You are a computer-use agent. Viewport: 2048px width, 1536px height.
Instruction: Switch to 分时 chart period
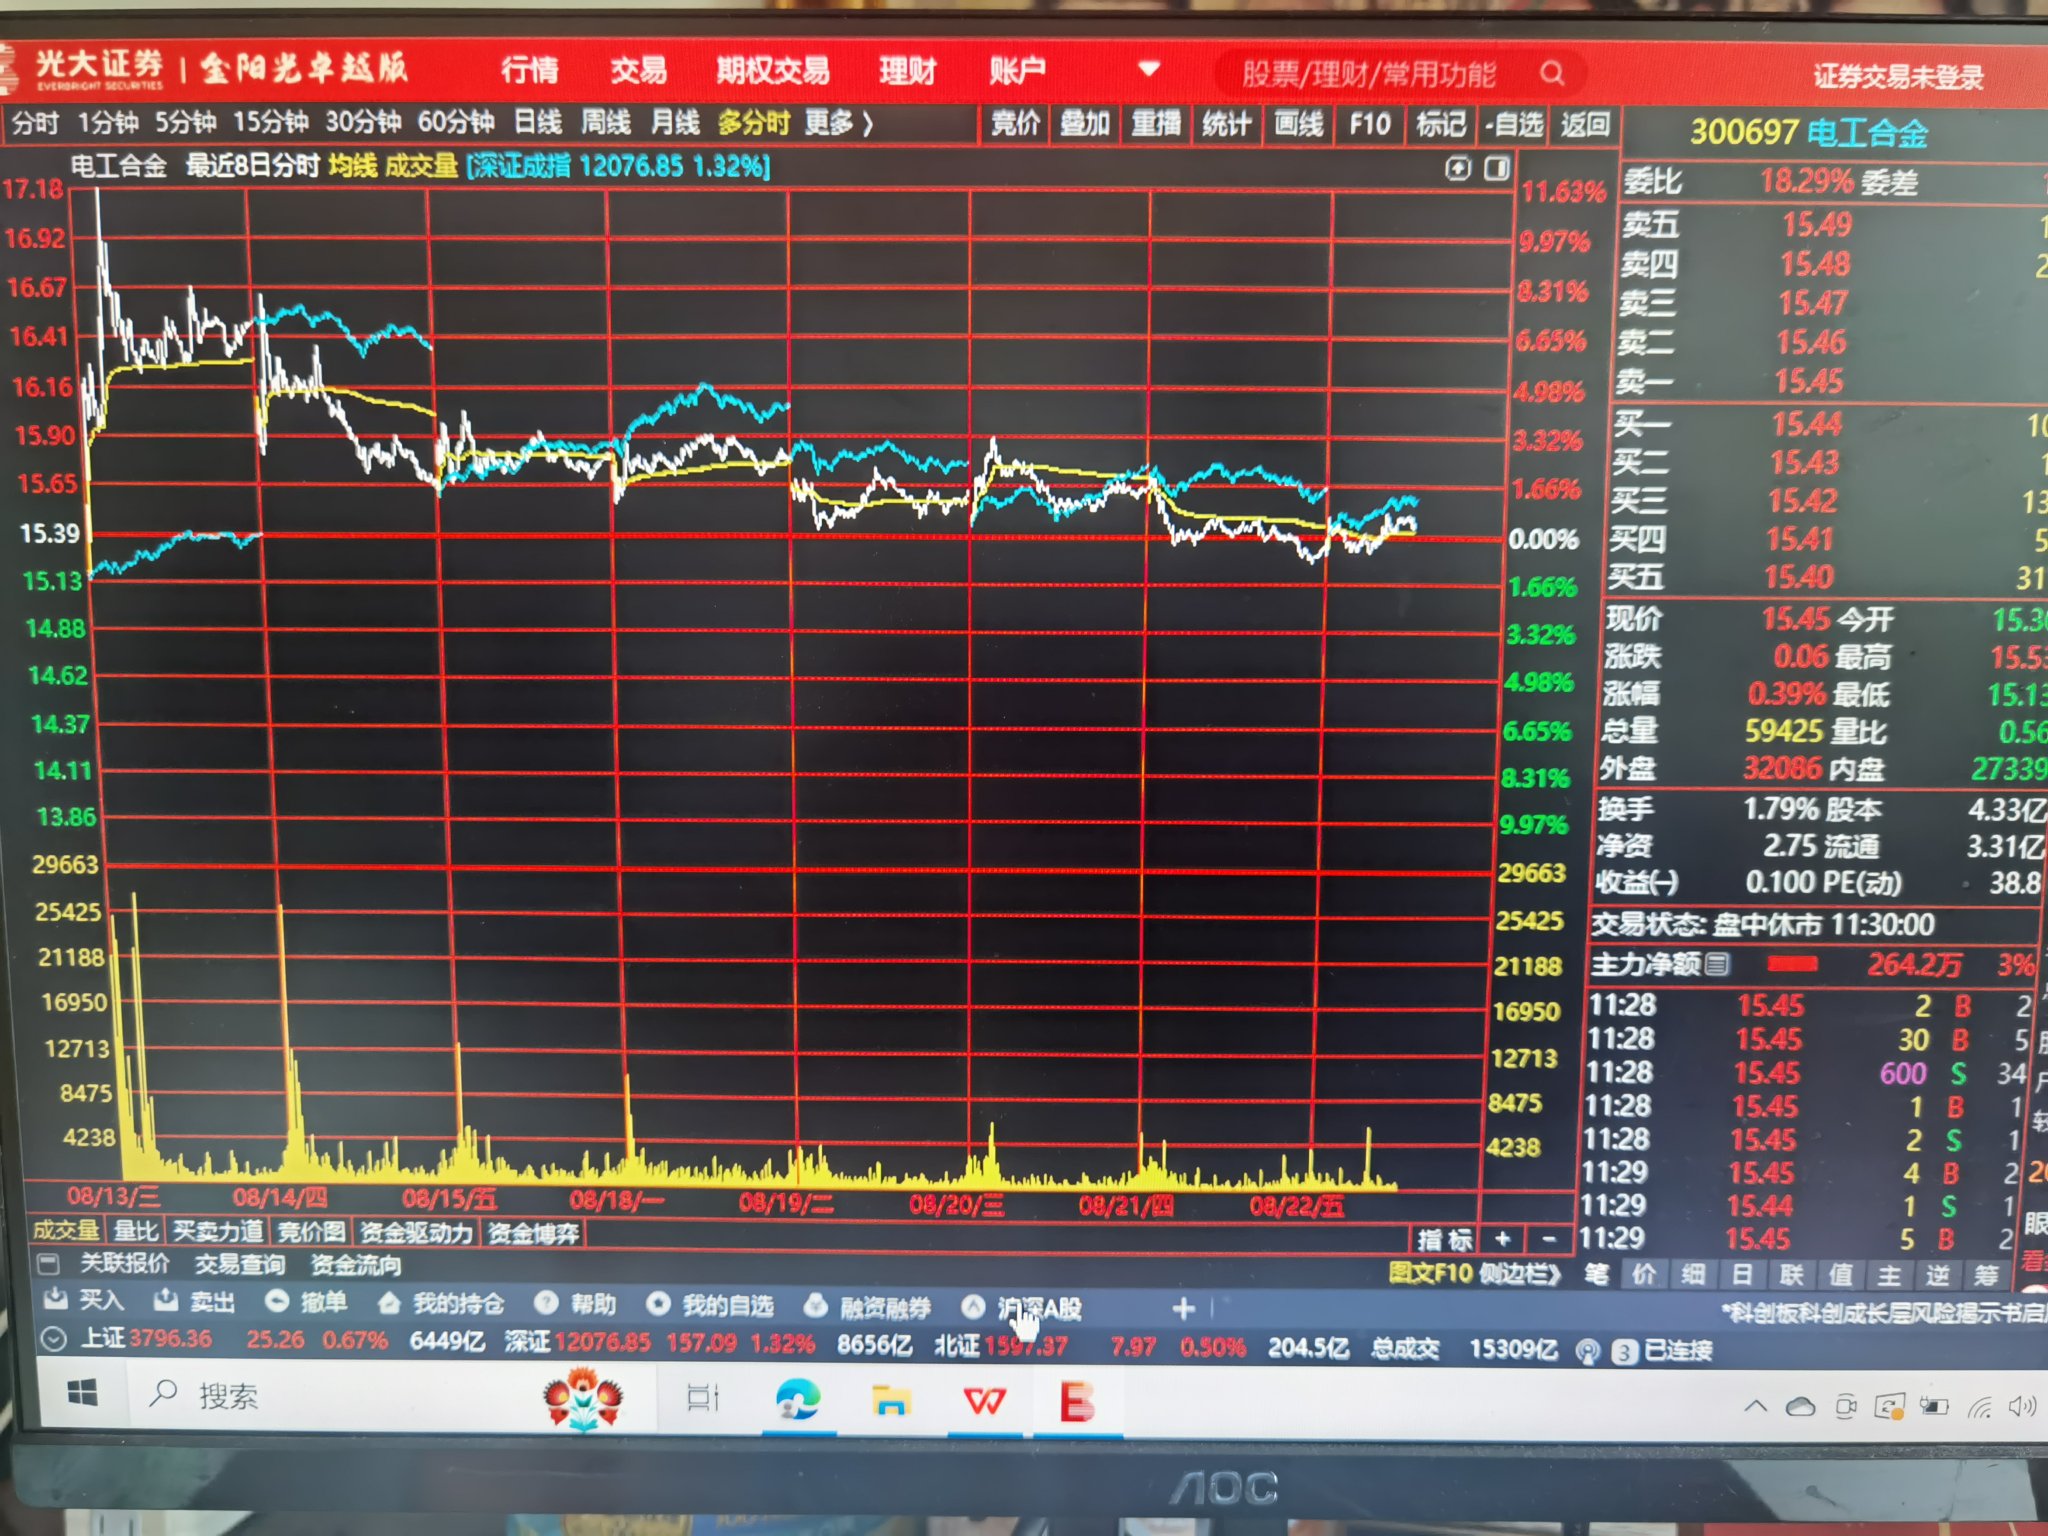click(x=35, y=124)
